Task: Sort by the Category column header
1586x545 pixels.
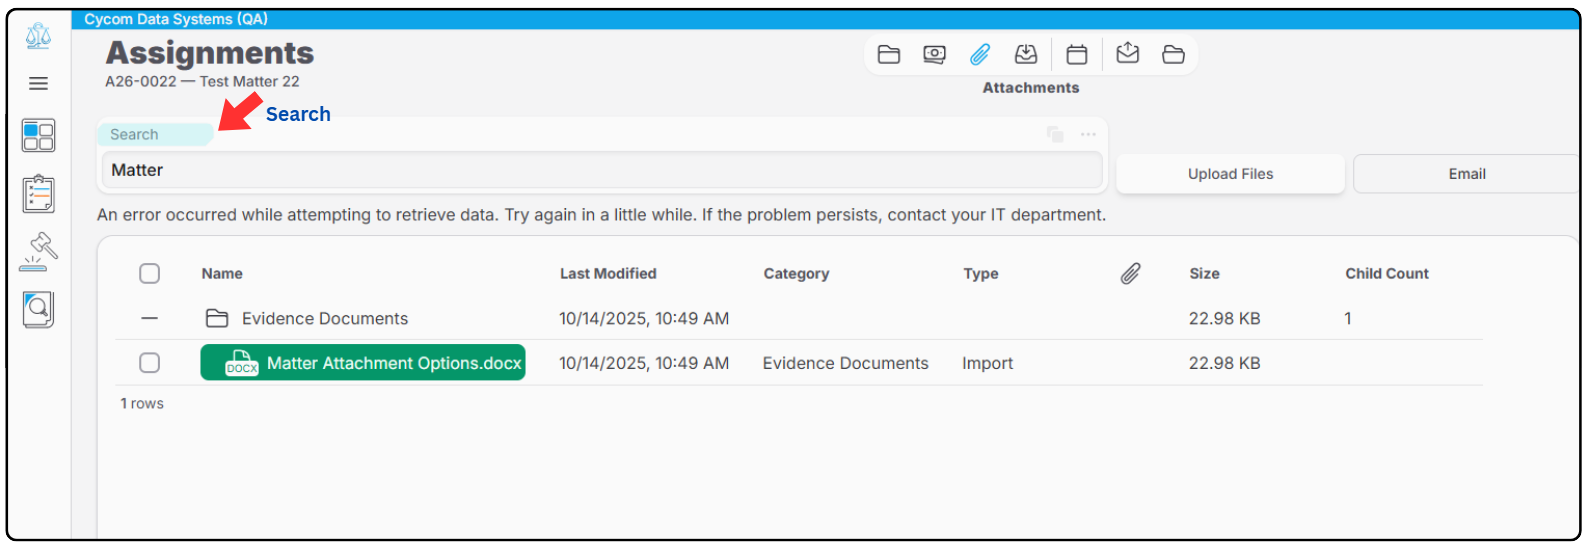Action: point(796,273)
